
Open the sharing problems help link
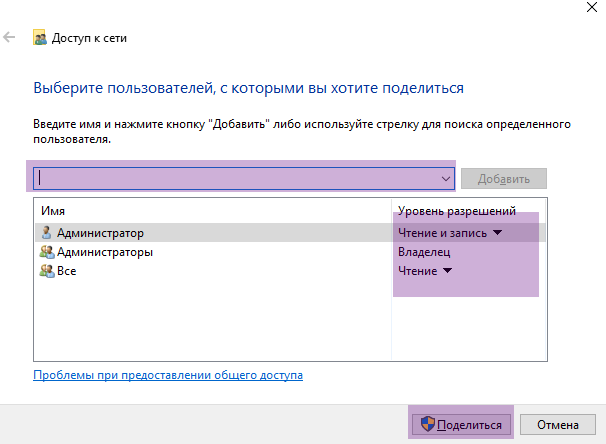[x=168, y=375]
